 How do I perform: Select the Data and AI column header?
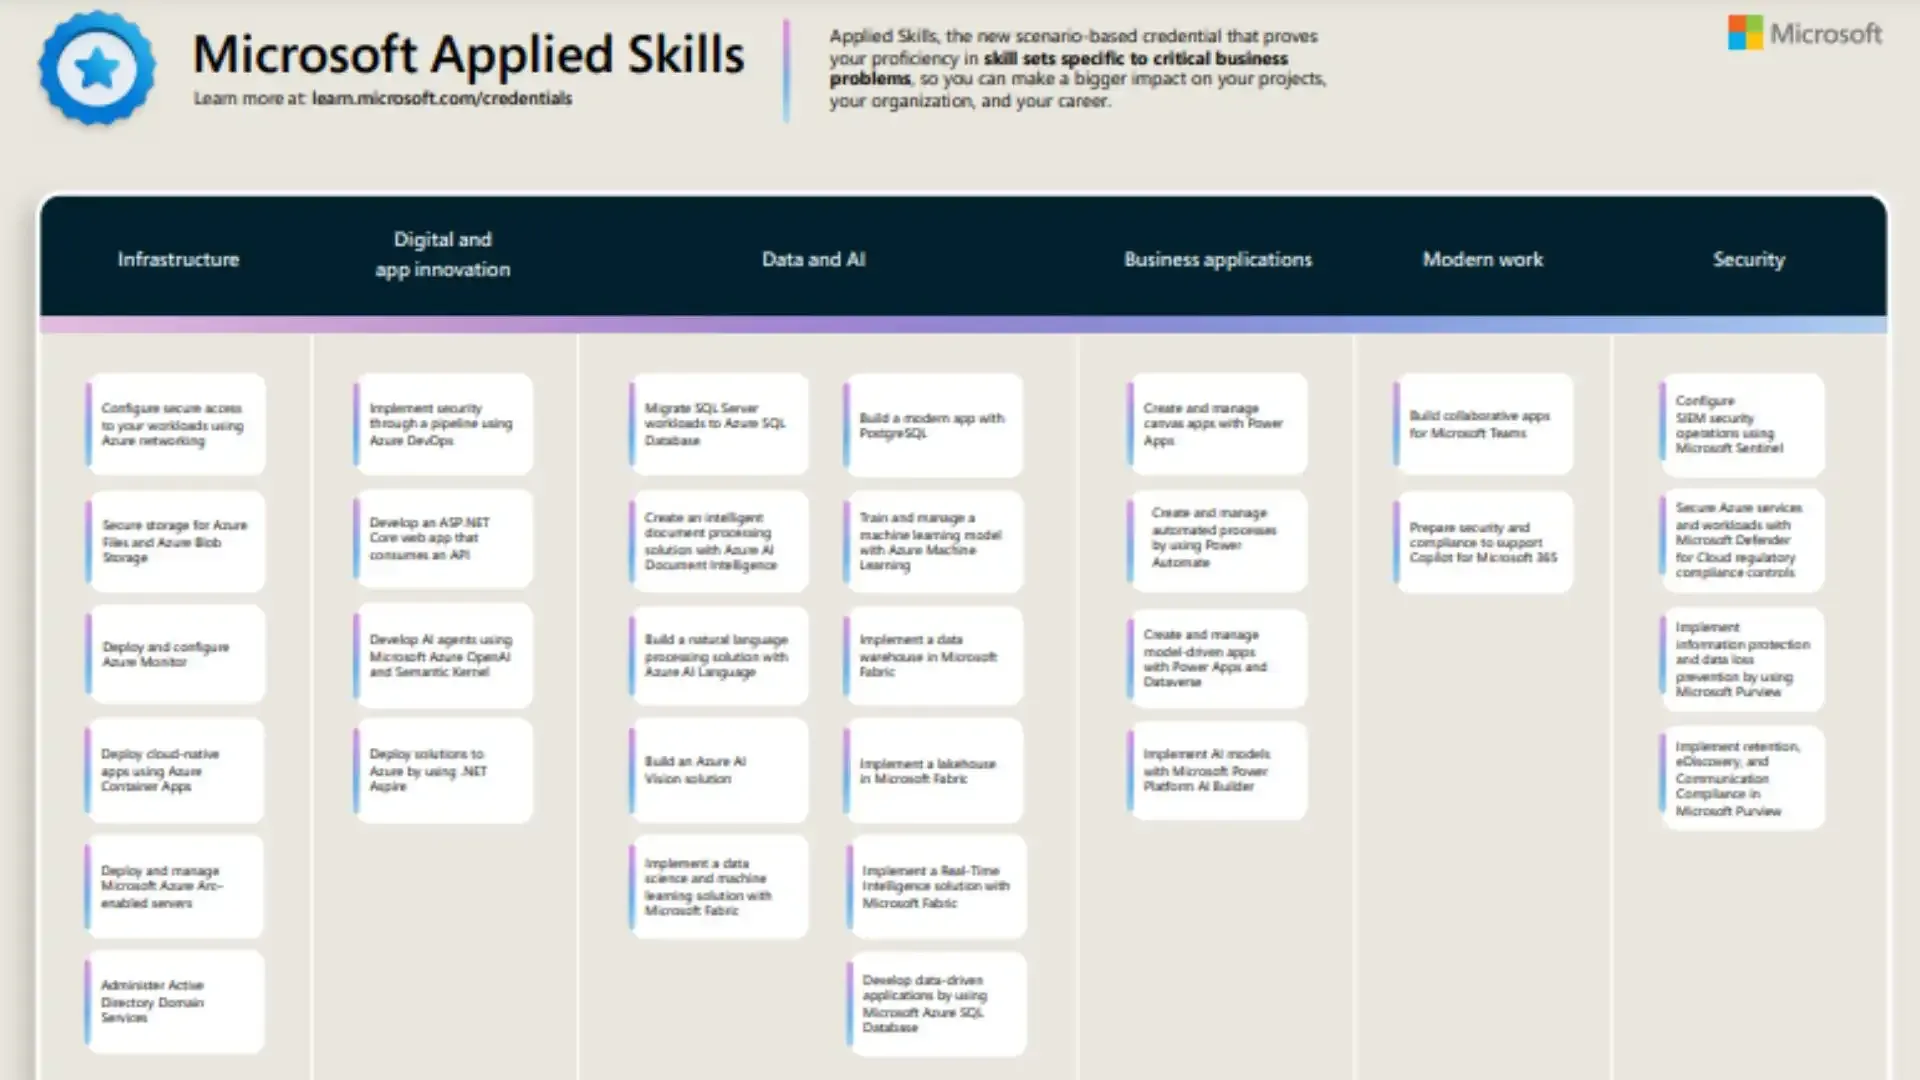[813, 259]
